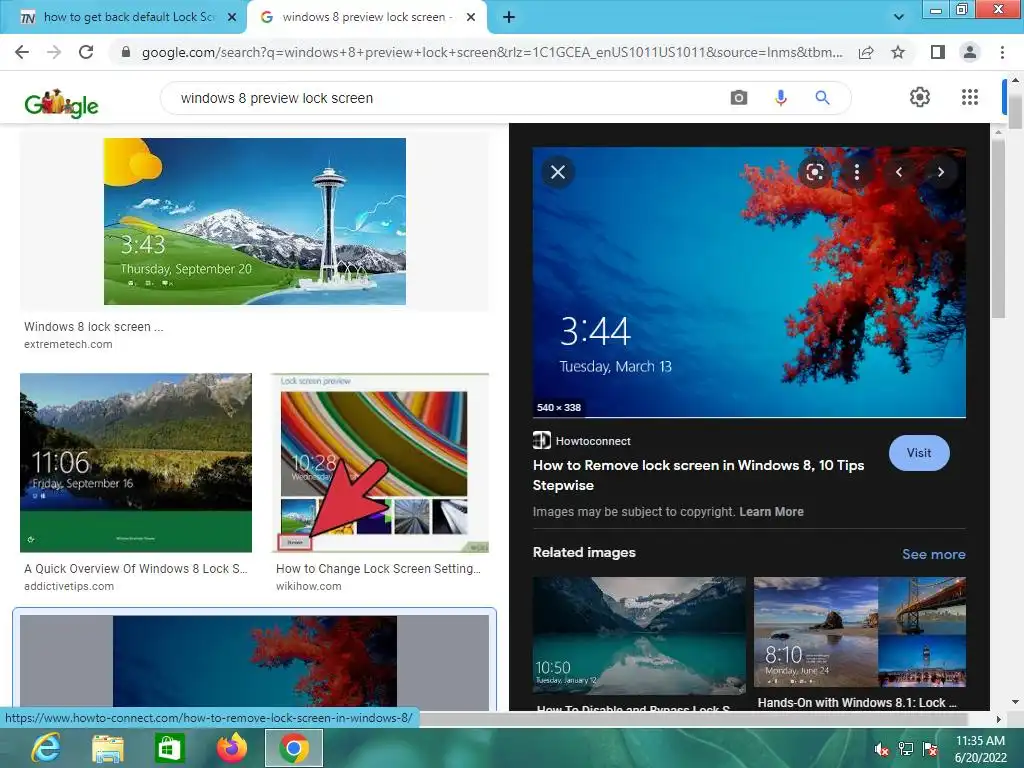The width and height of the screenshot is (1024, 768).
Task: Click the blue magnifier search button
Action: (x=822, y=98)
